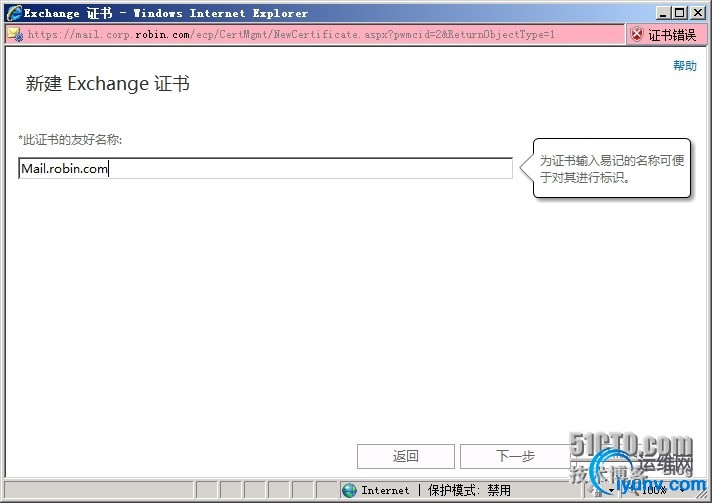Click the address bar URL
The width and height of the screenshot is (712, 503).
point(291,35)
